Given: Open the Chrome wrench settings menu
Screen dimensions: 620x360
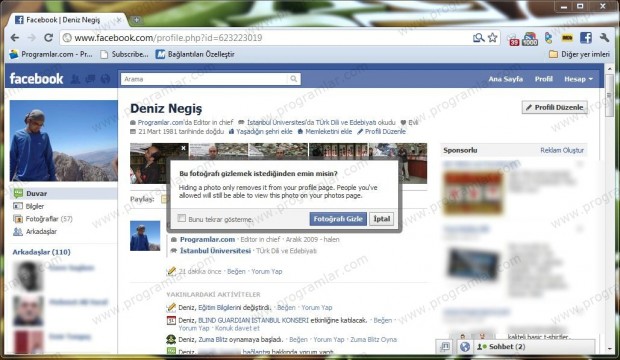Looking at the screenshot, I should pos(604,38).
